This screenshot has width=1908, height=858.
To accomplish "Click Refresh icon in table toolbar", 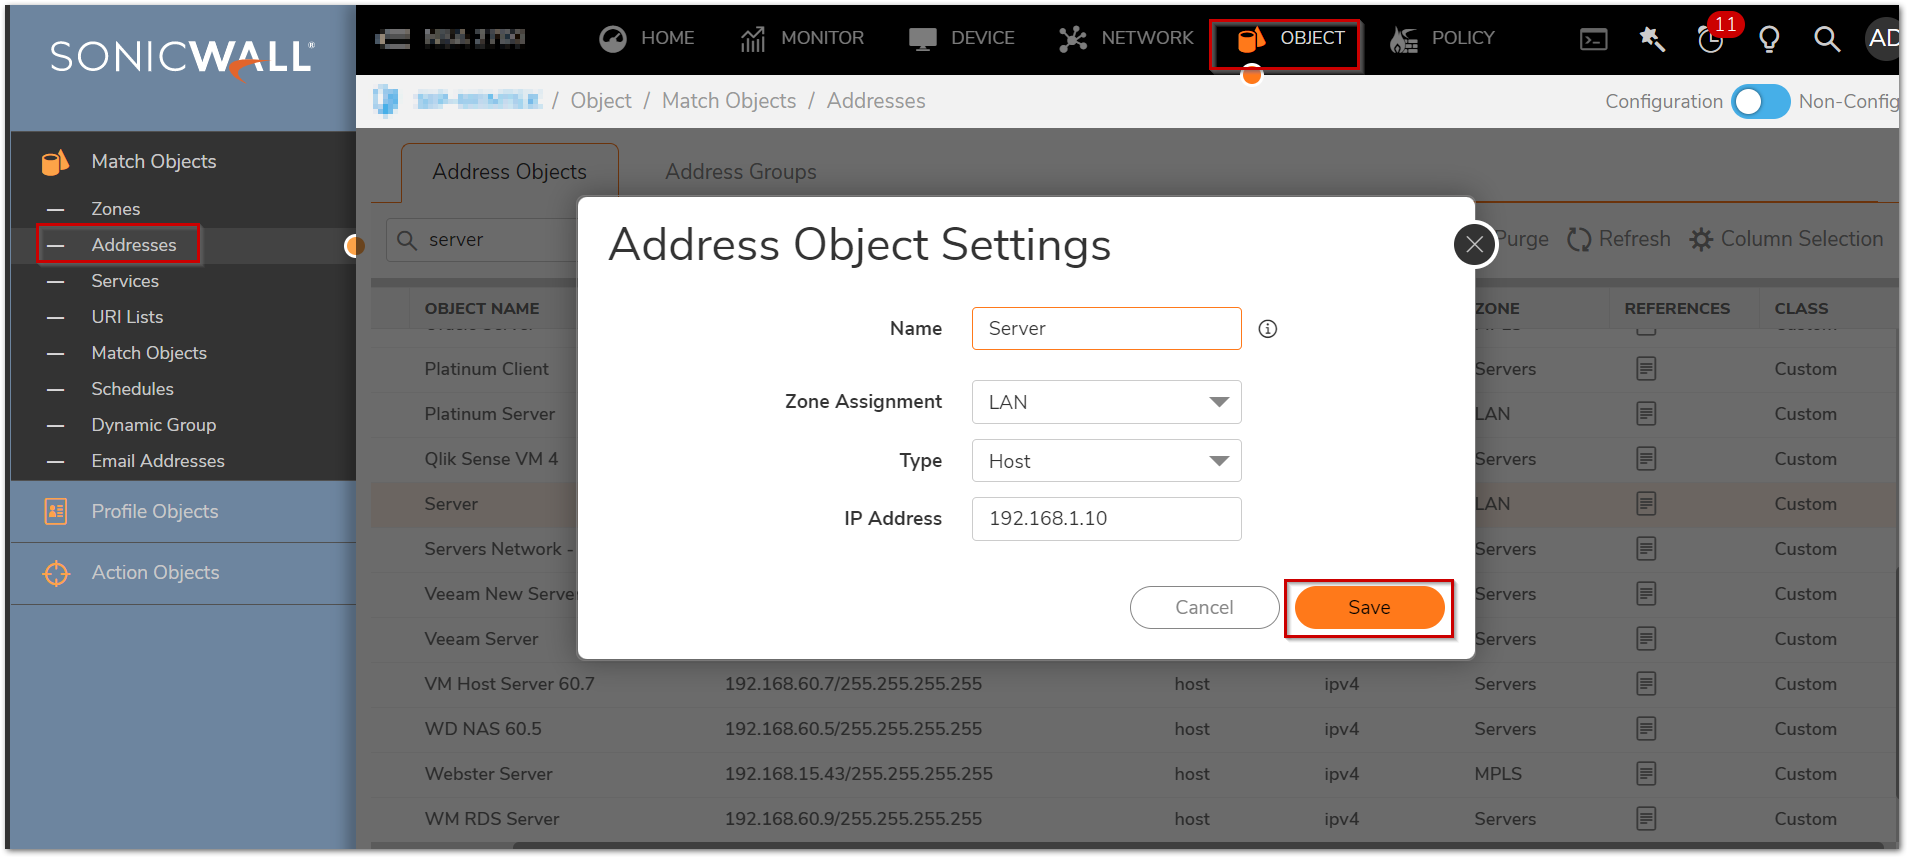I will point(1579,239).
